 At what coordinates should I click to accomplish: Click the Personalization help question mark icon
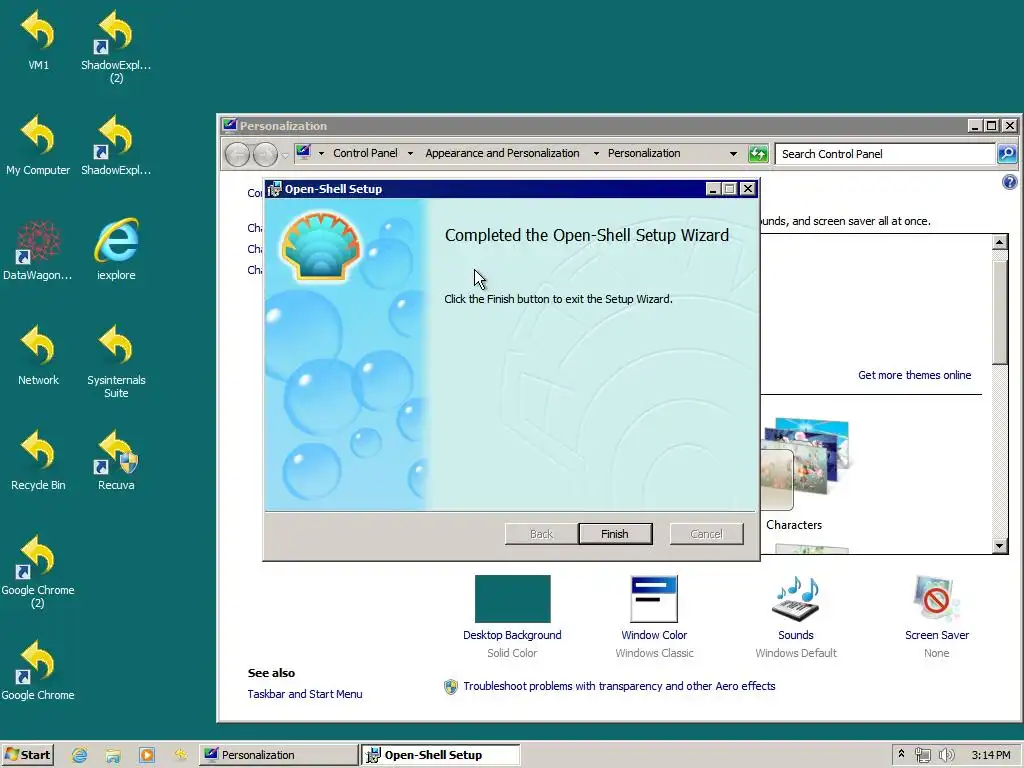1009,182
